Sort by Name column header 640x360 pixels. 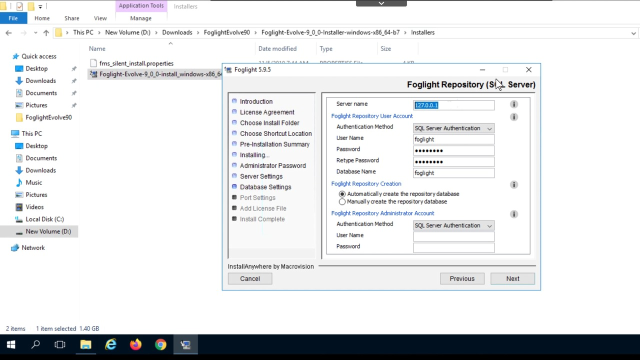(97, 49)
